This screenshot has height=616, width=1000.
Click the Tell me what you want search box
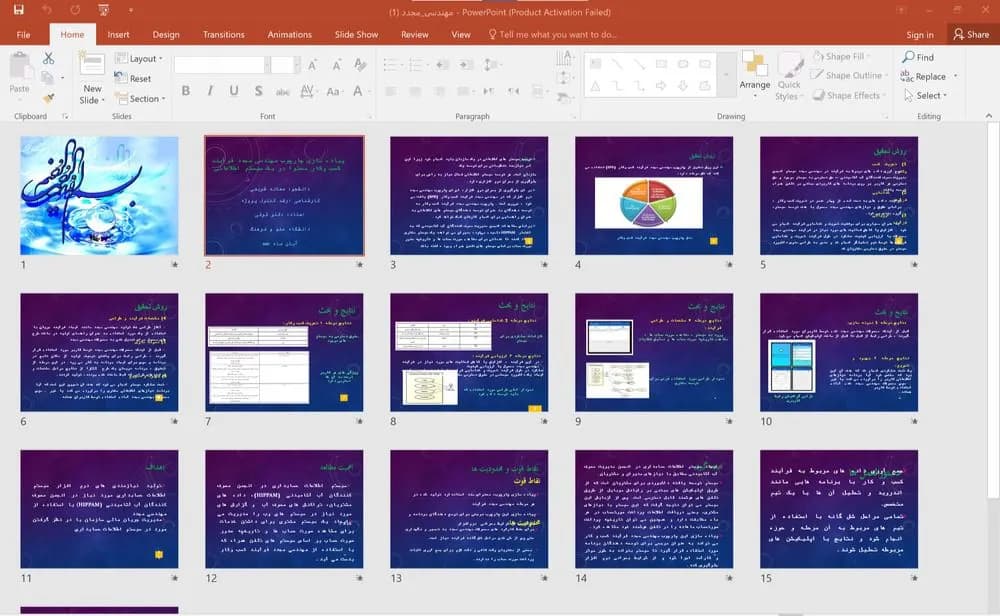(x=552, y=34)
